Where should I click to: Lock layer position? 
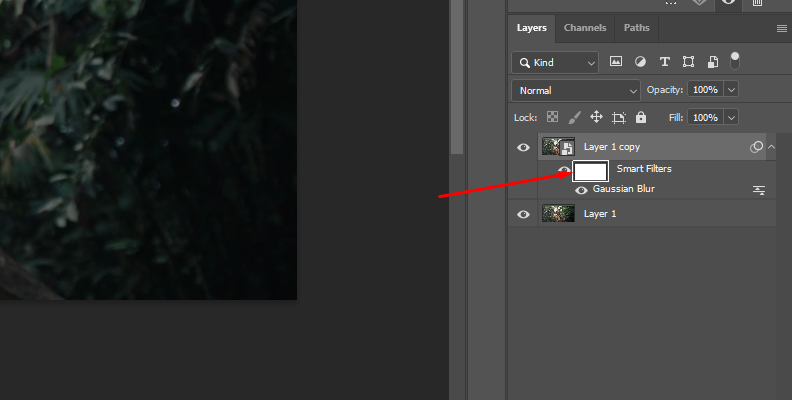click(x=597, y=117)
